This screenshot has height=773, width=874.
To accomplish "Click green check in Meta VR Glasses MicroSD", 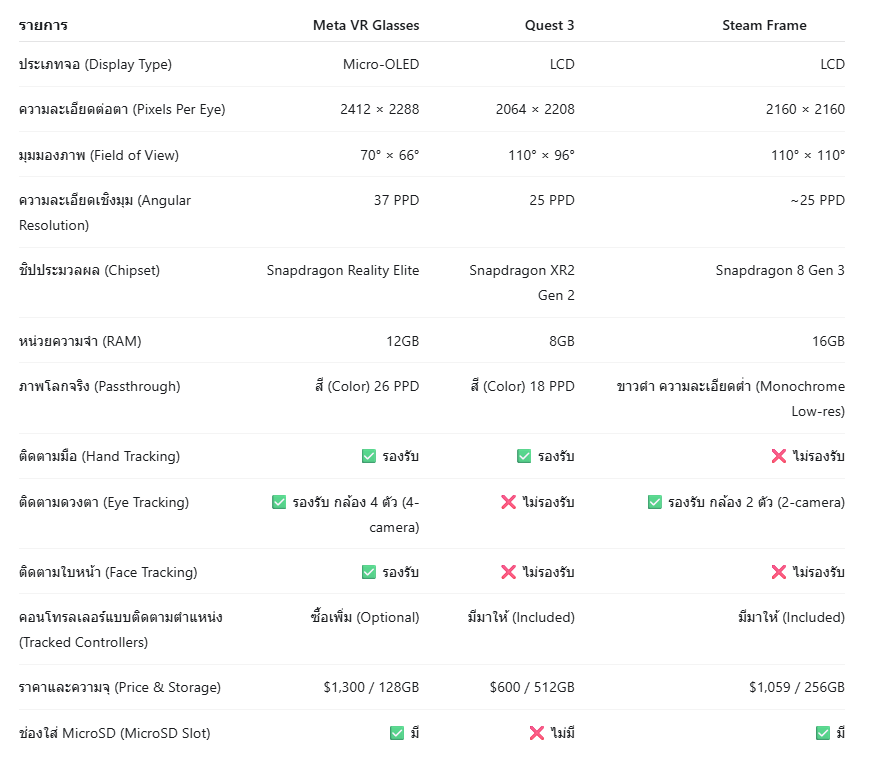I will tap(397, 733).
